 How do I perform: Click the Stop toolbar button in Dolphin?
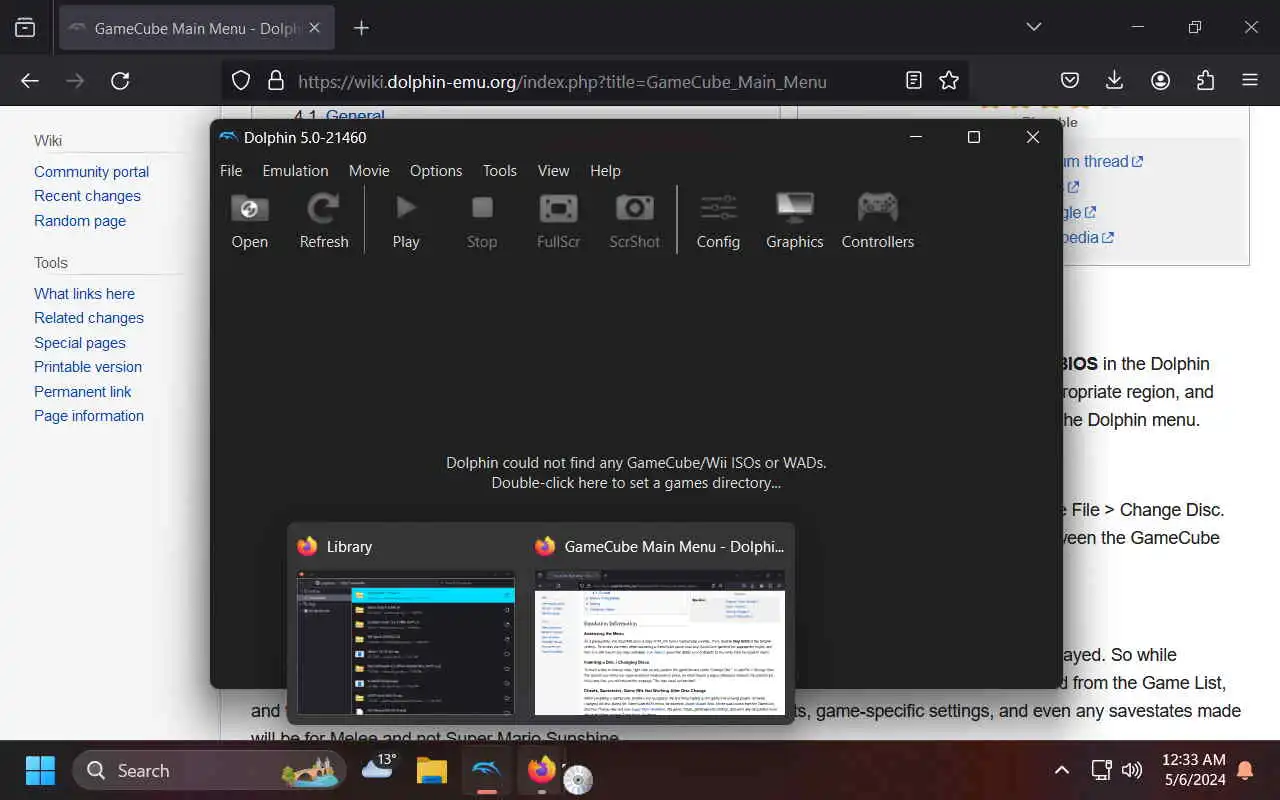coord(482,220)
